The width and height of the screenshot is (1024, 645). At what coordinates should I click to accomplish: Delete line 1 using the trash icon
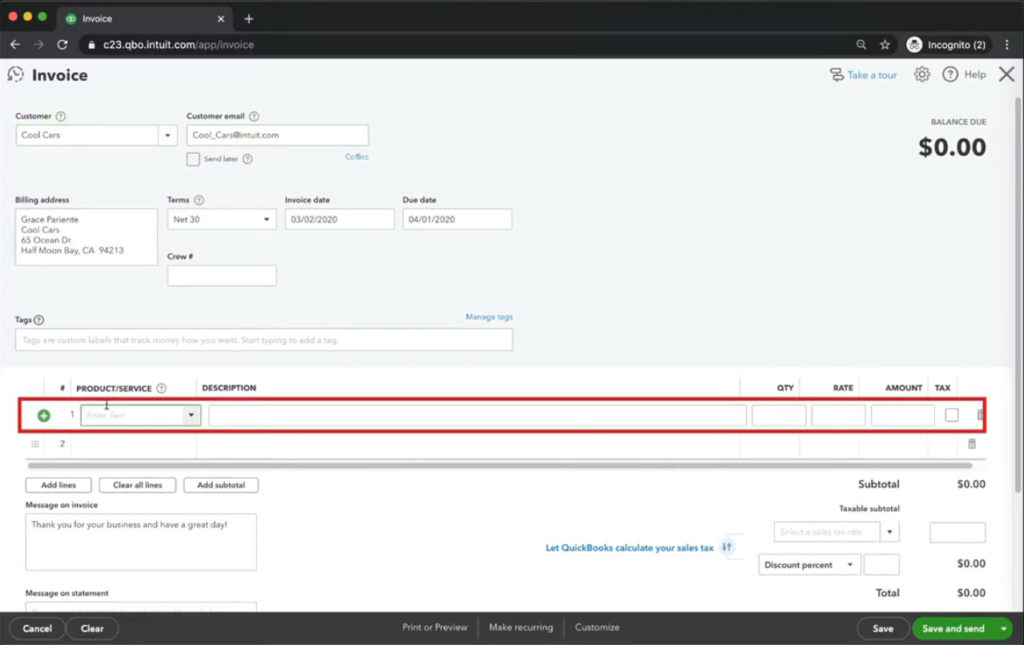point(980,415)
